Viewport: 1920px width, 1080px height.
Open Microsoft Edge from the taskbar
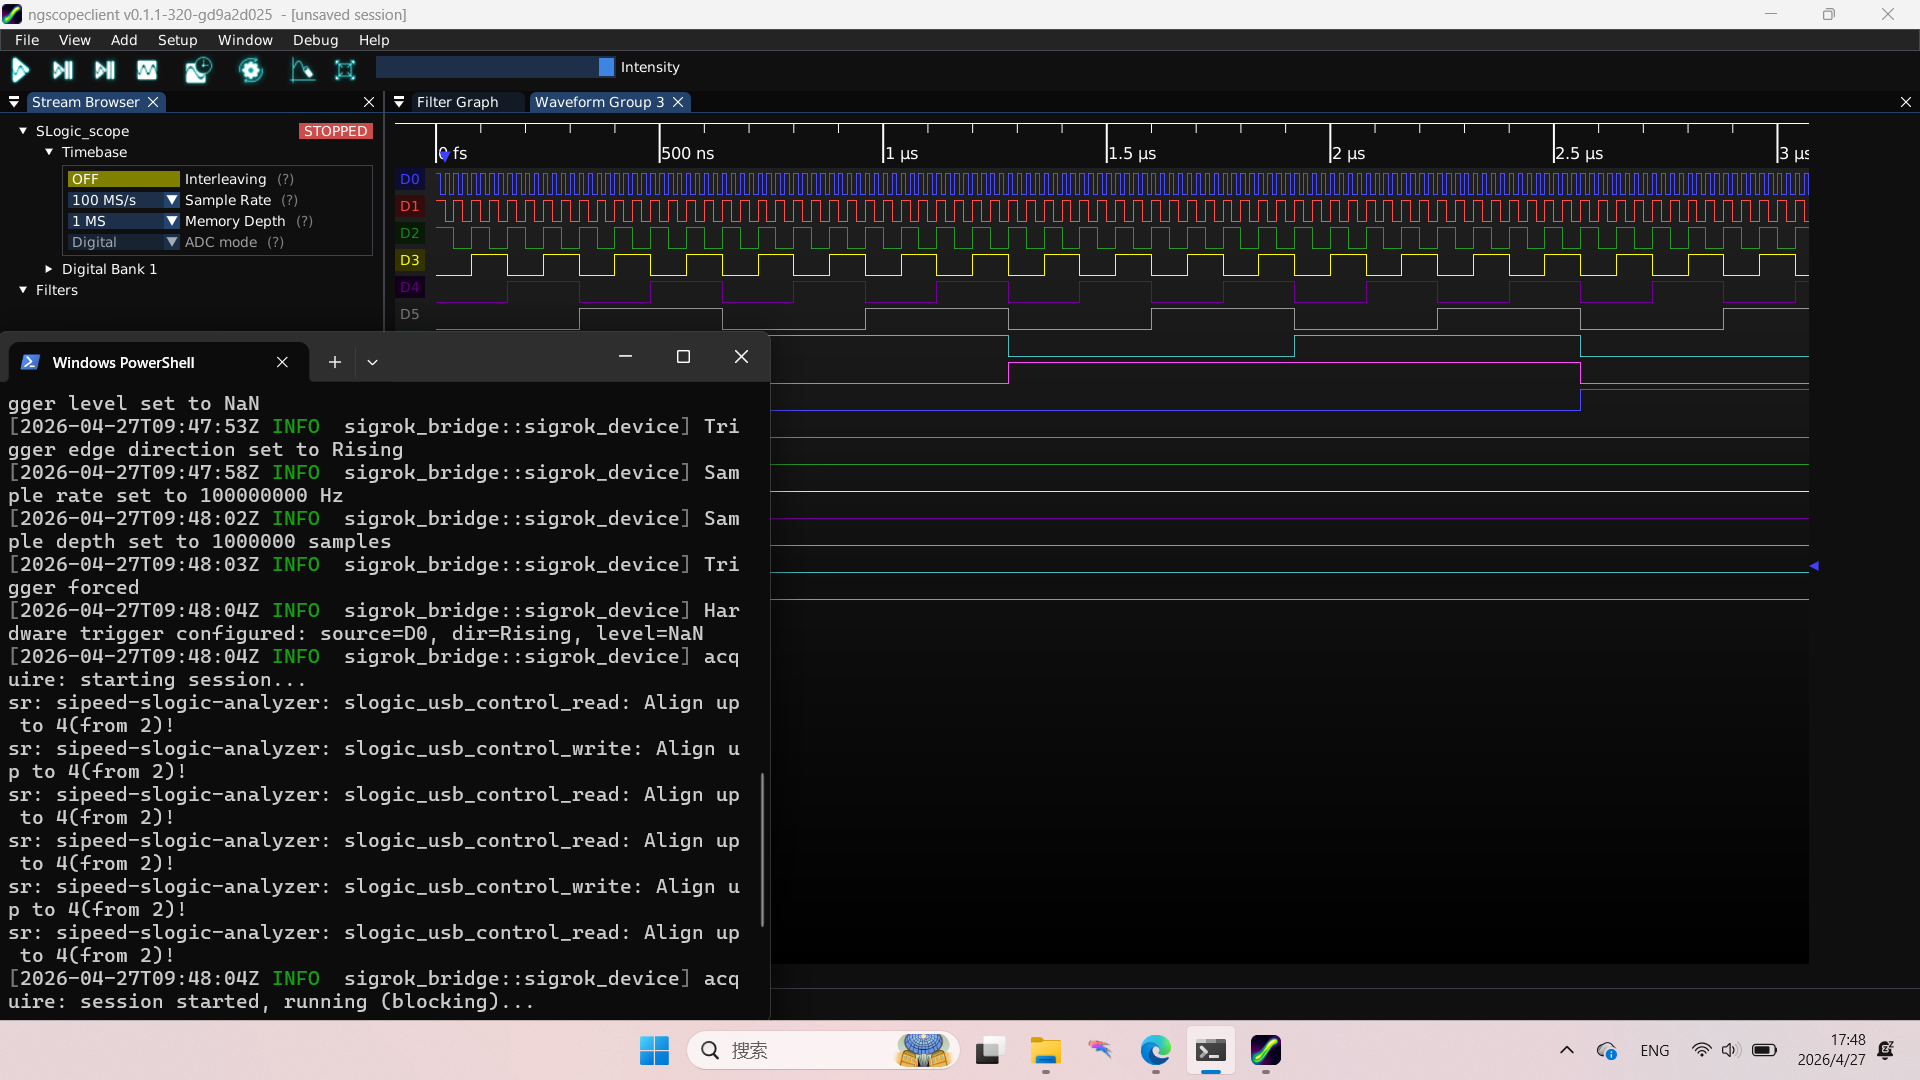1155,1050
